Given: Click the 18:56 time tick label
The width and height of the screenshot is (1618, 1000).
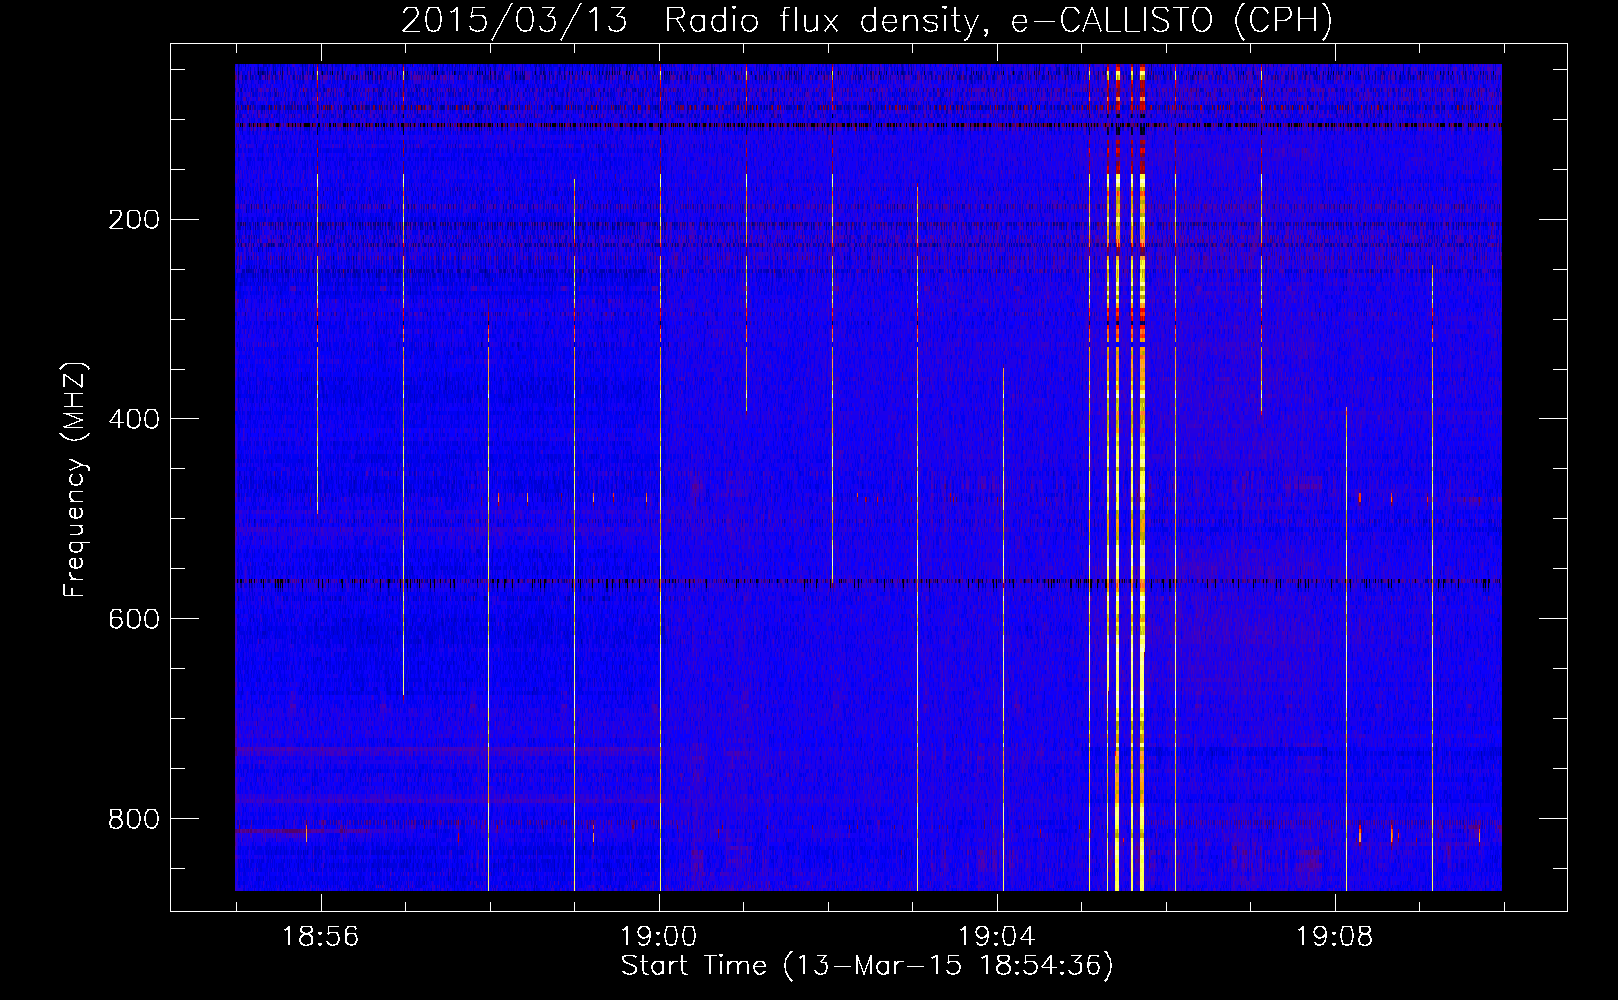Looking at the screenshot, I should click(x=320, y=937).
